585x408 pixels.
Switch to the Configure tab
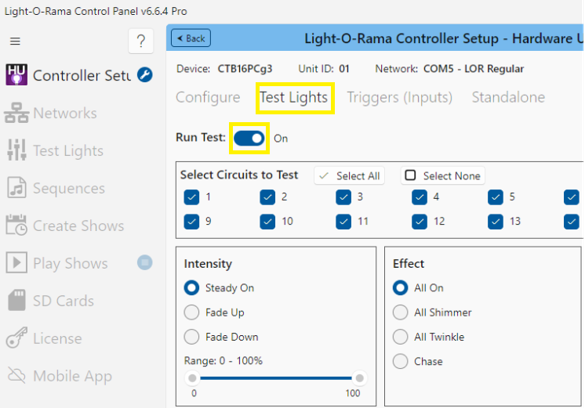[x=208, y=97]
